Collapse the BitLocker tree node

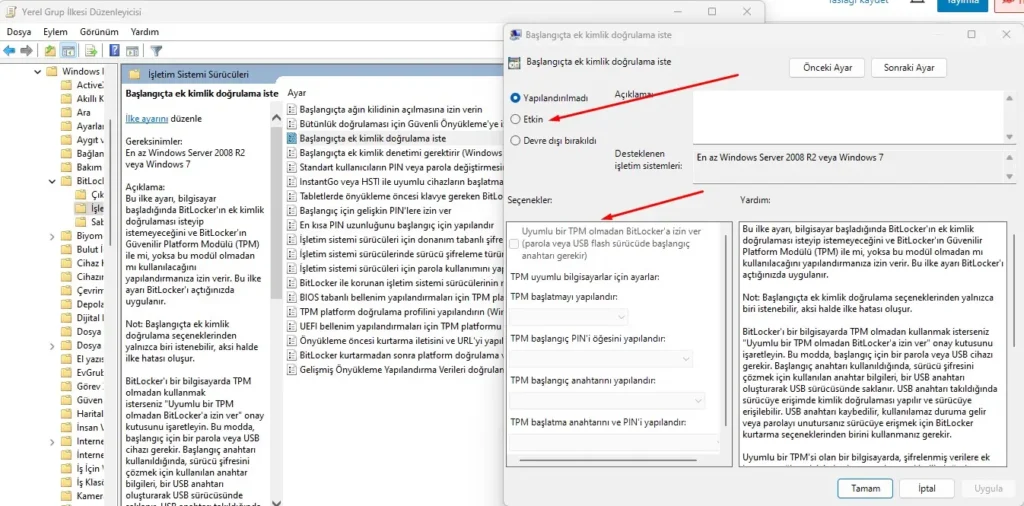point(52,181)
